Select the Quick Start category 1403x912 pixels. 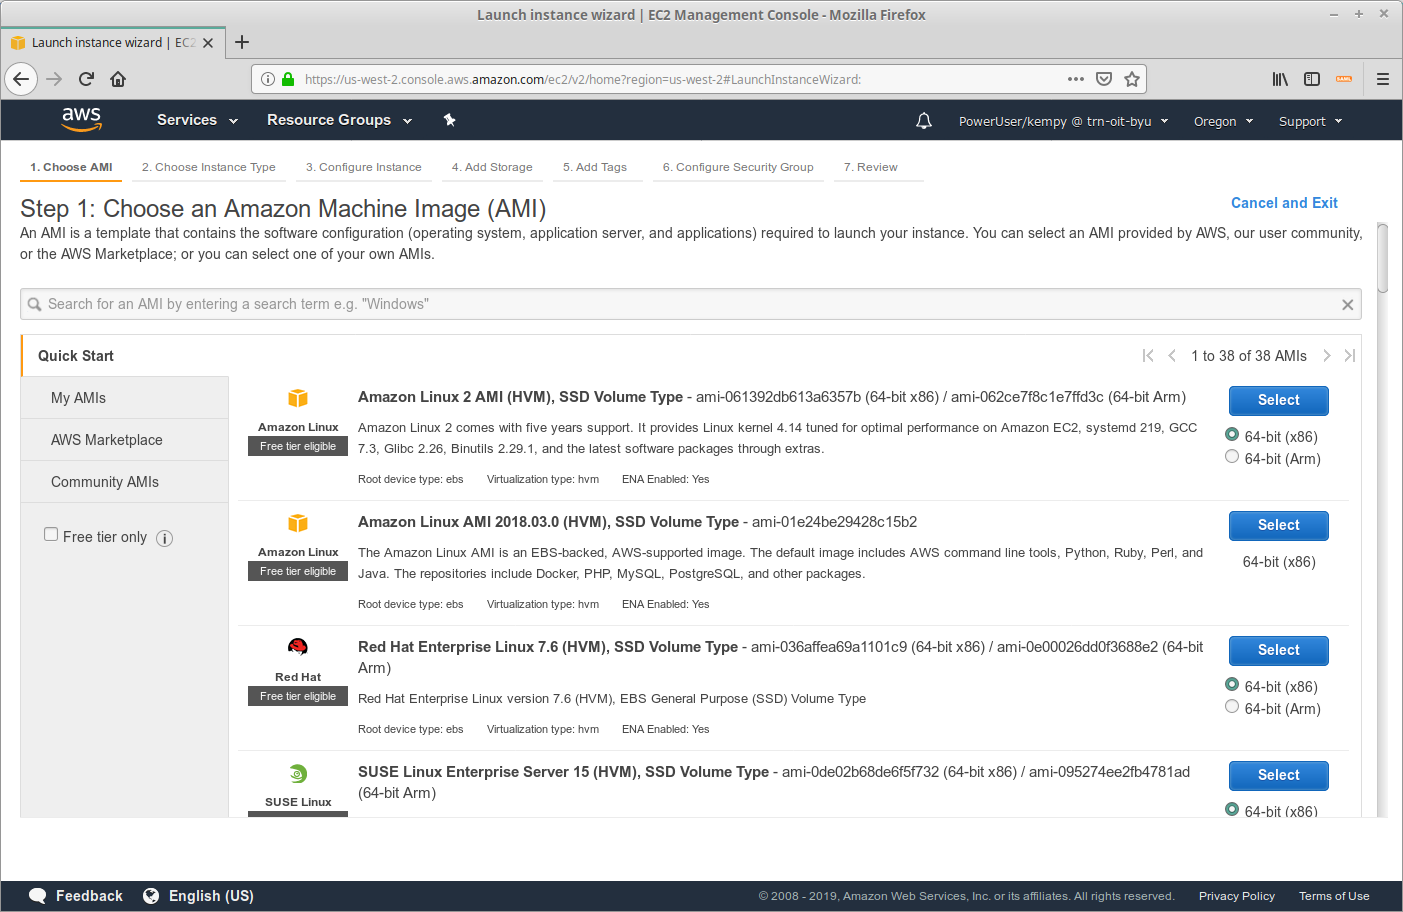[125, 356]
